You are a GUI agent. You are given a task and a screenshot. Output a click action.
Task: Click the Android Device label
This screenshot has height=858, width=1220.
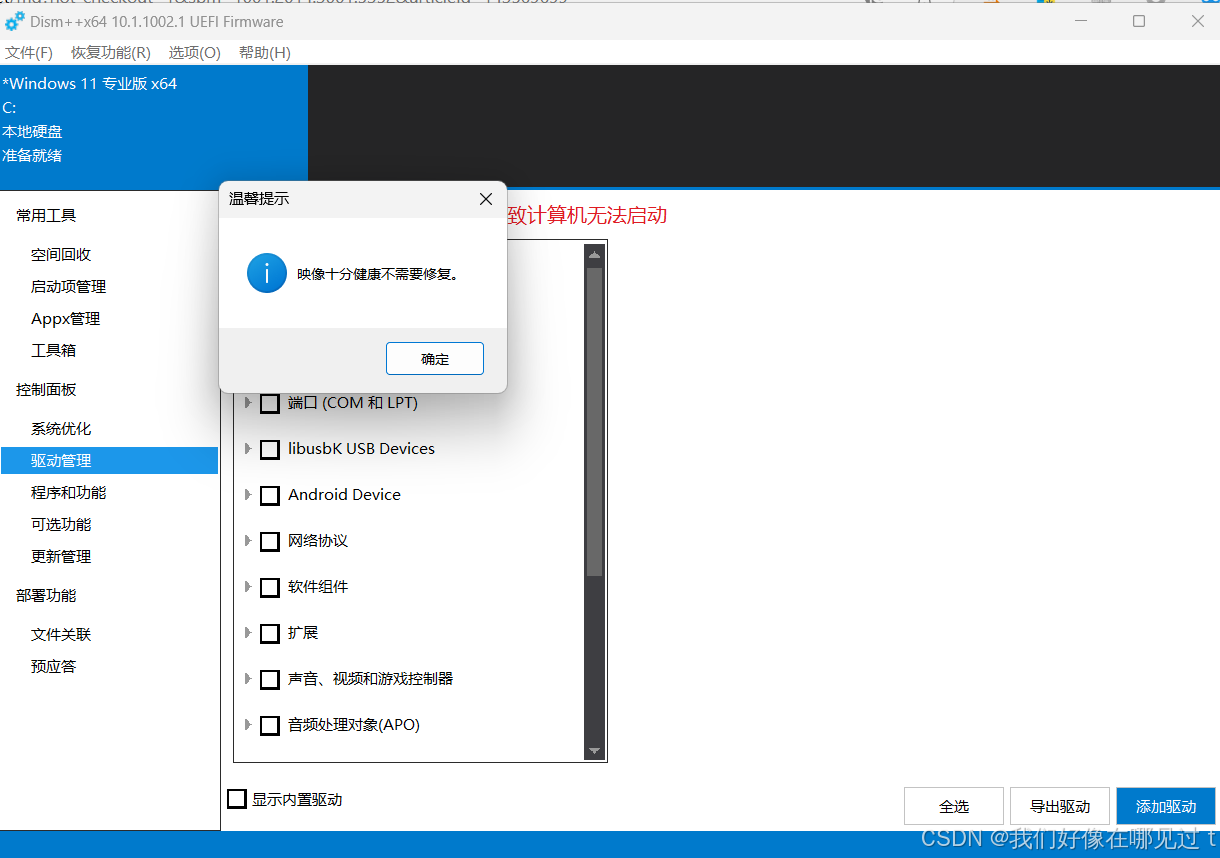pos(344,495)
